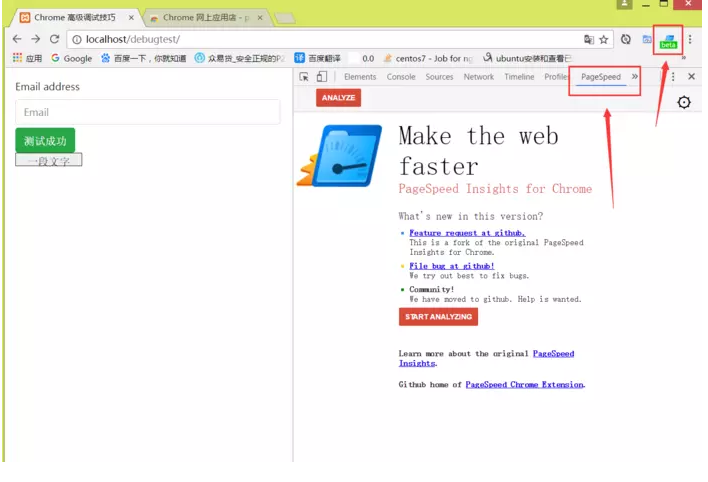Screen dimensions: 708x482
Task: Show more bookmarks overflow chevron
Action: (684, 58)
